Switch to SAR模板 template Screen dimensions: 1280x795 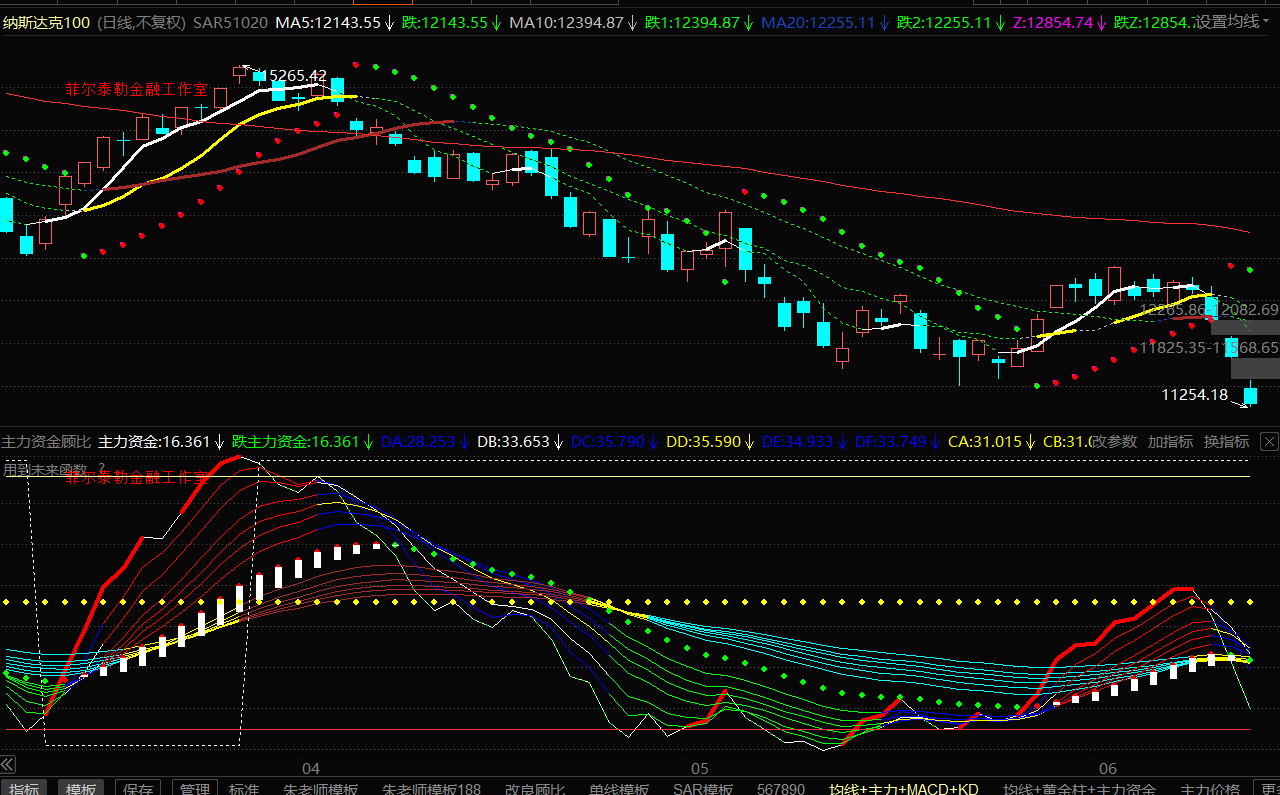click(702, 788)
